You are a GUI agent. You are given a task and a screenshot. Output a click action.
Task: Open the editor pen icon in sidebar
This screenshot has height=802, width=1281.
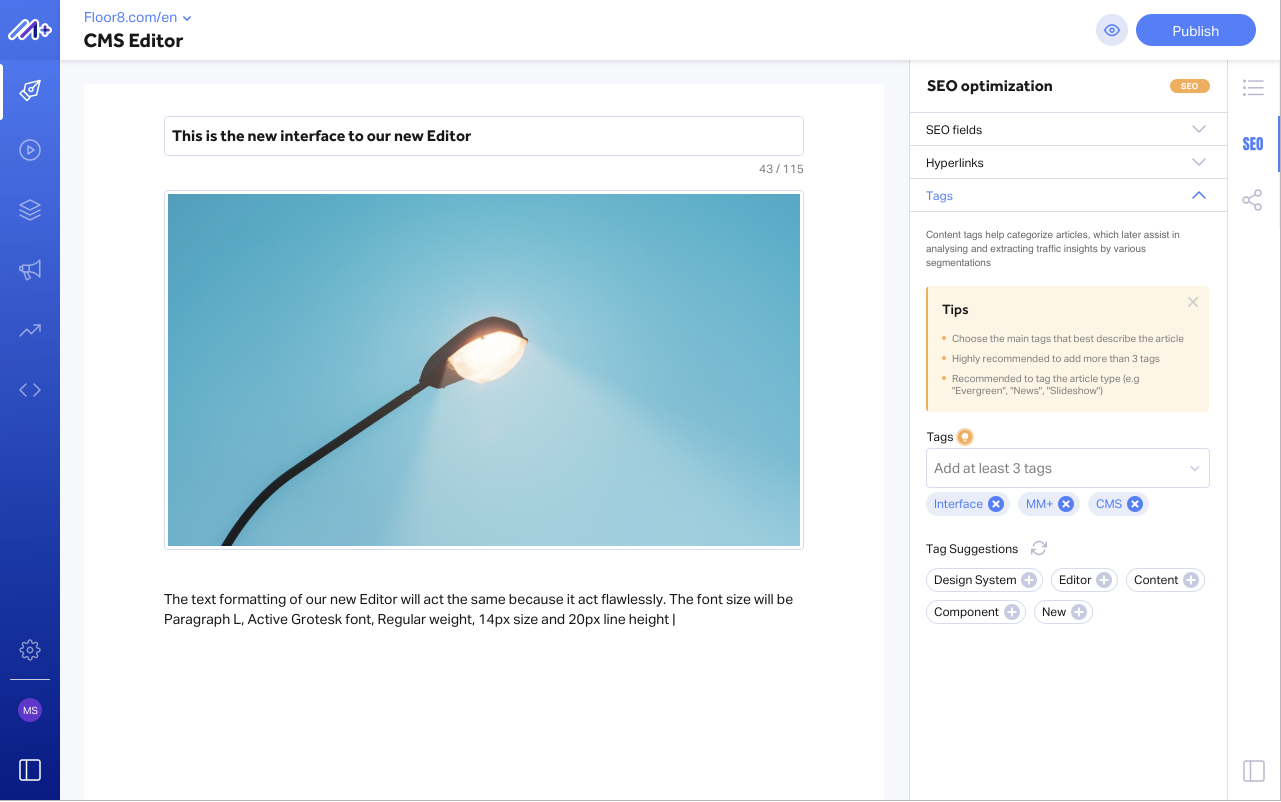30,92
